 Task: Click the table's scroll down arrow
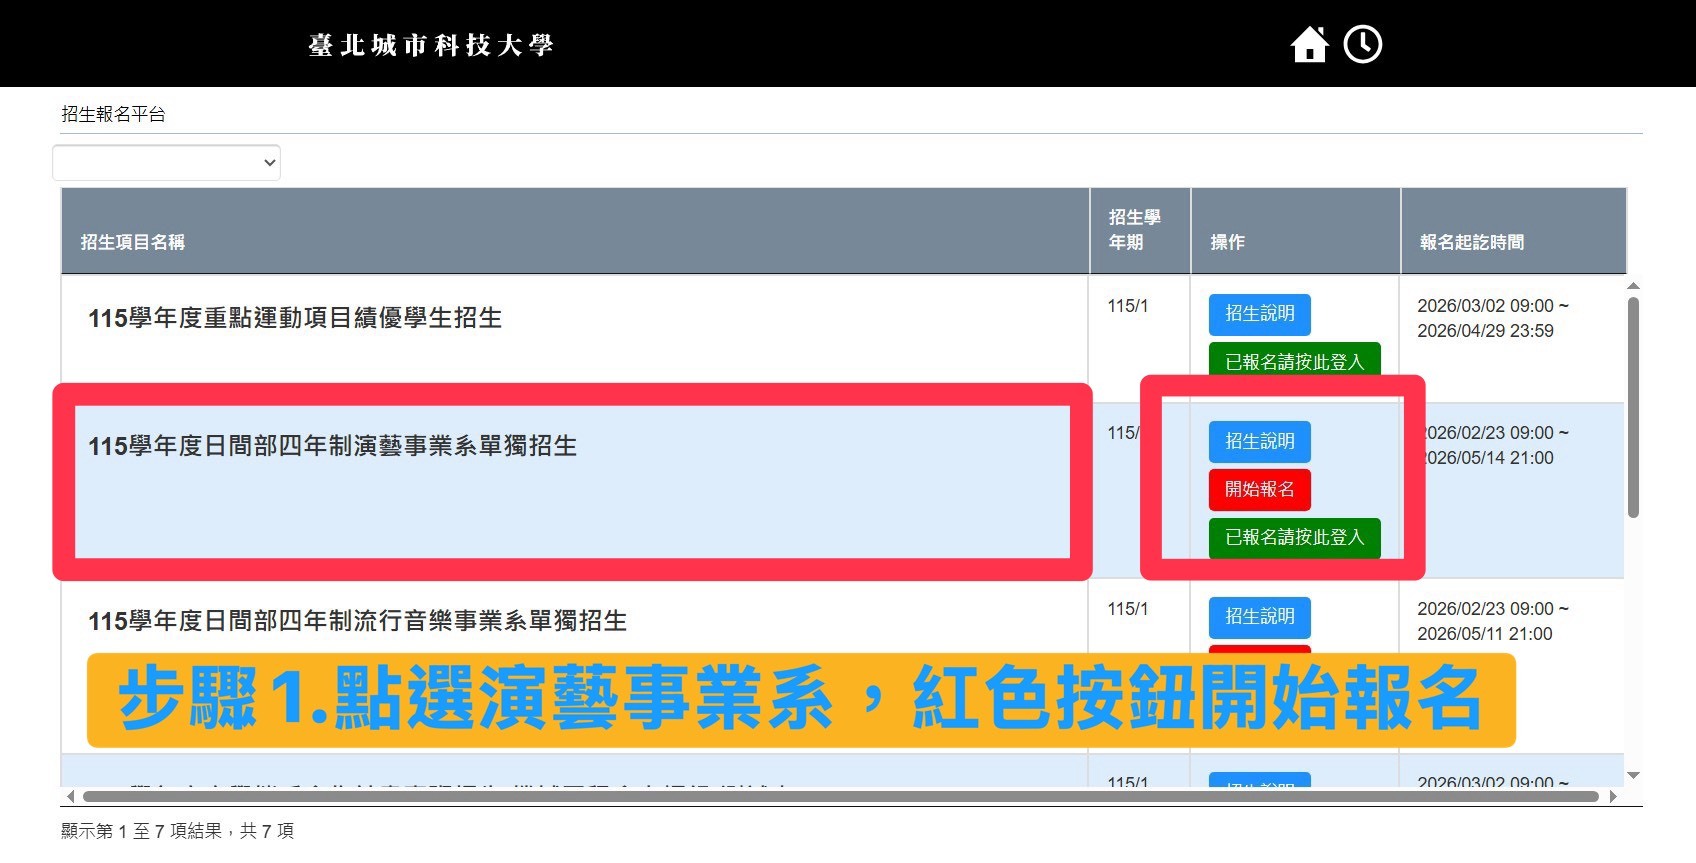pyautogui.click(x=1633, y=775)
